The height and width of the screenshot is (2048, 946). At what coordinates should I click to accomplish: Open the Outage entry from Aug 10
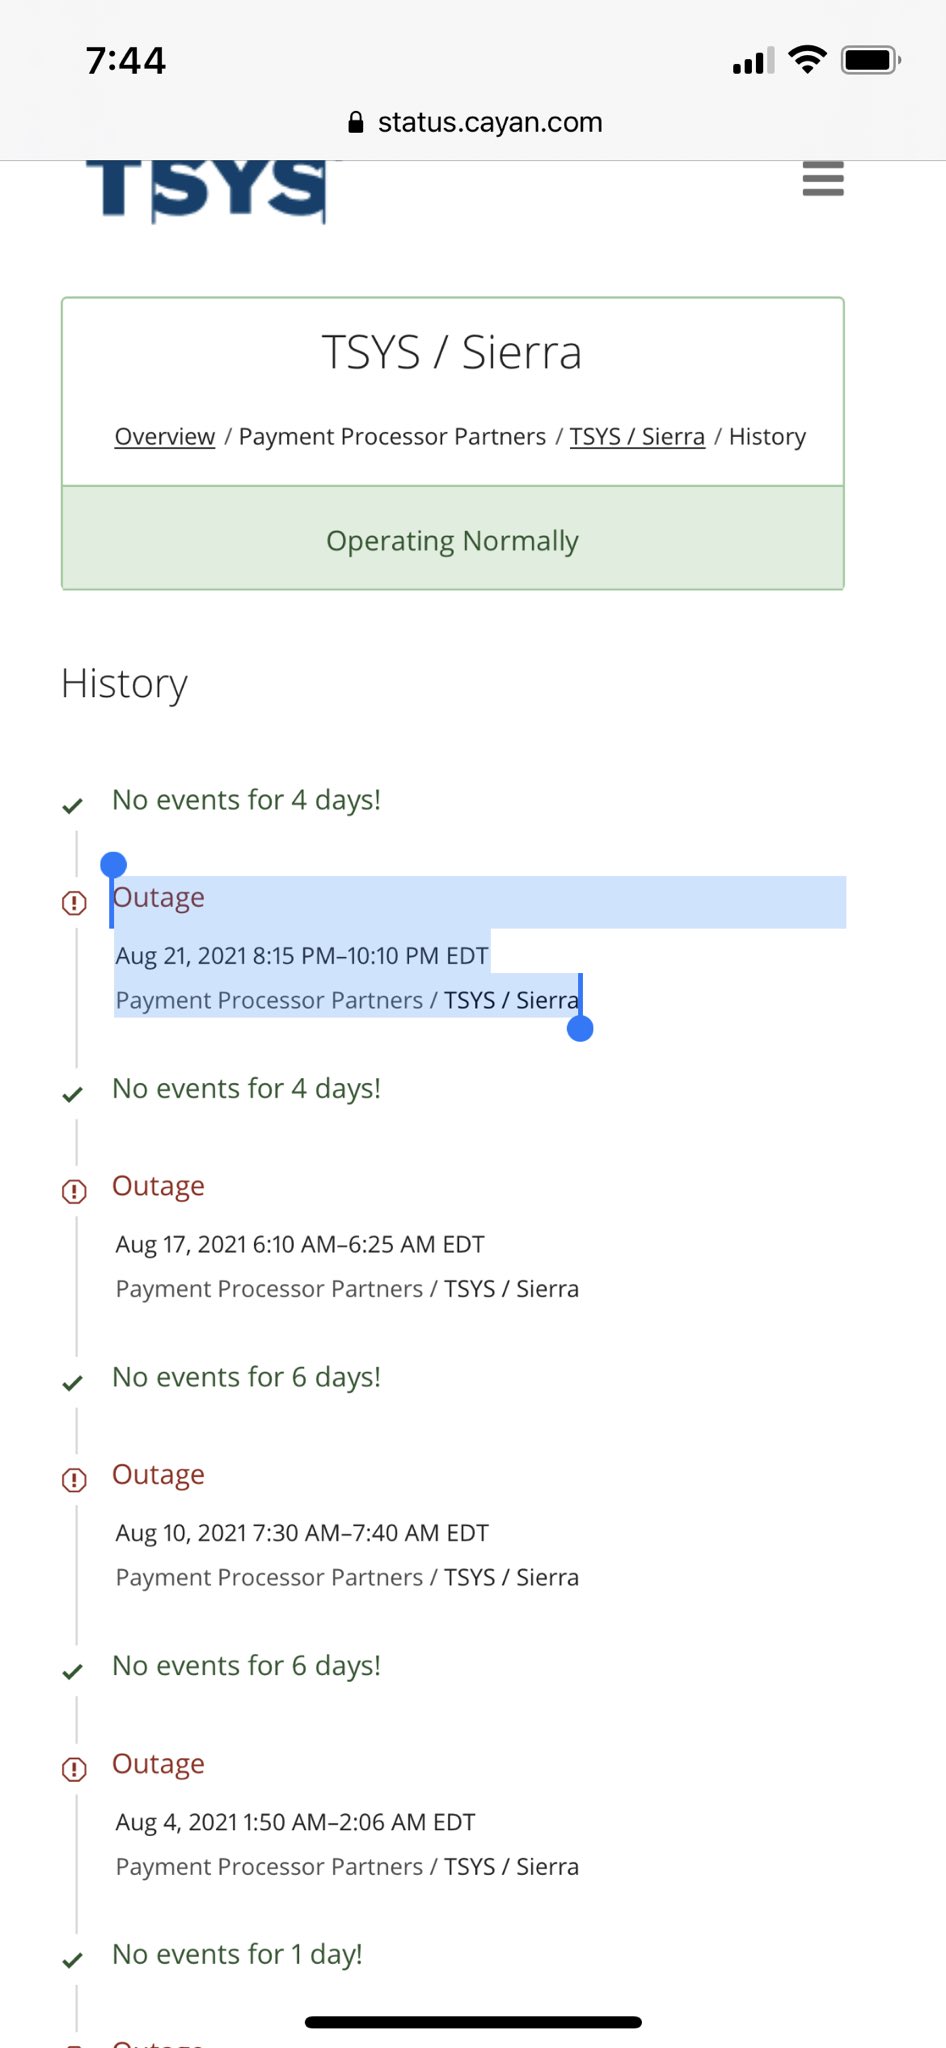[158, 1475]
